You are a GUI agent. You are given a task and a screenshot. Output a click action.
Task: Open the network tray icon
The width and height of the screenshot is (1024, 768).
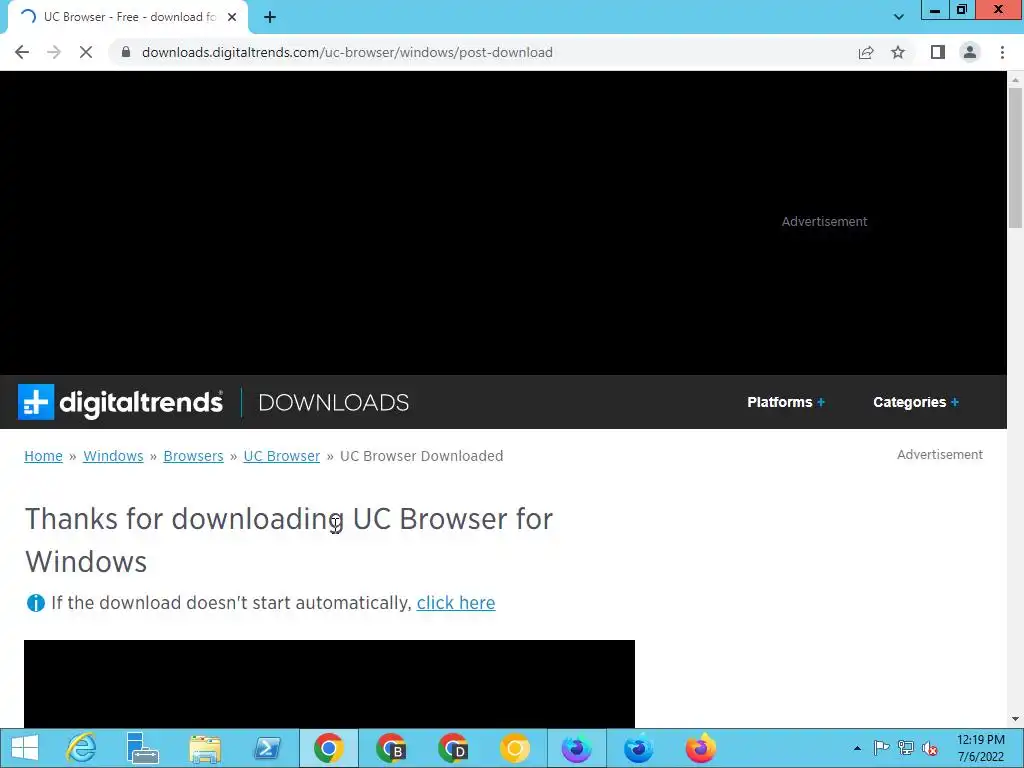[x=906, y=748]
